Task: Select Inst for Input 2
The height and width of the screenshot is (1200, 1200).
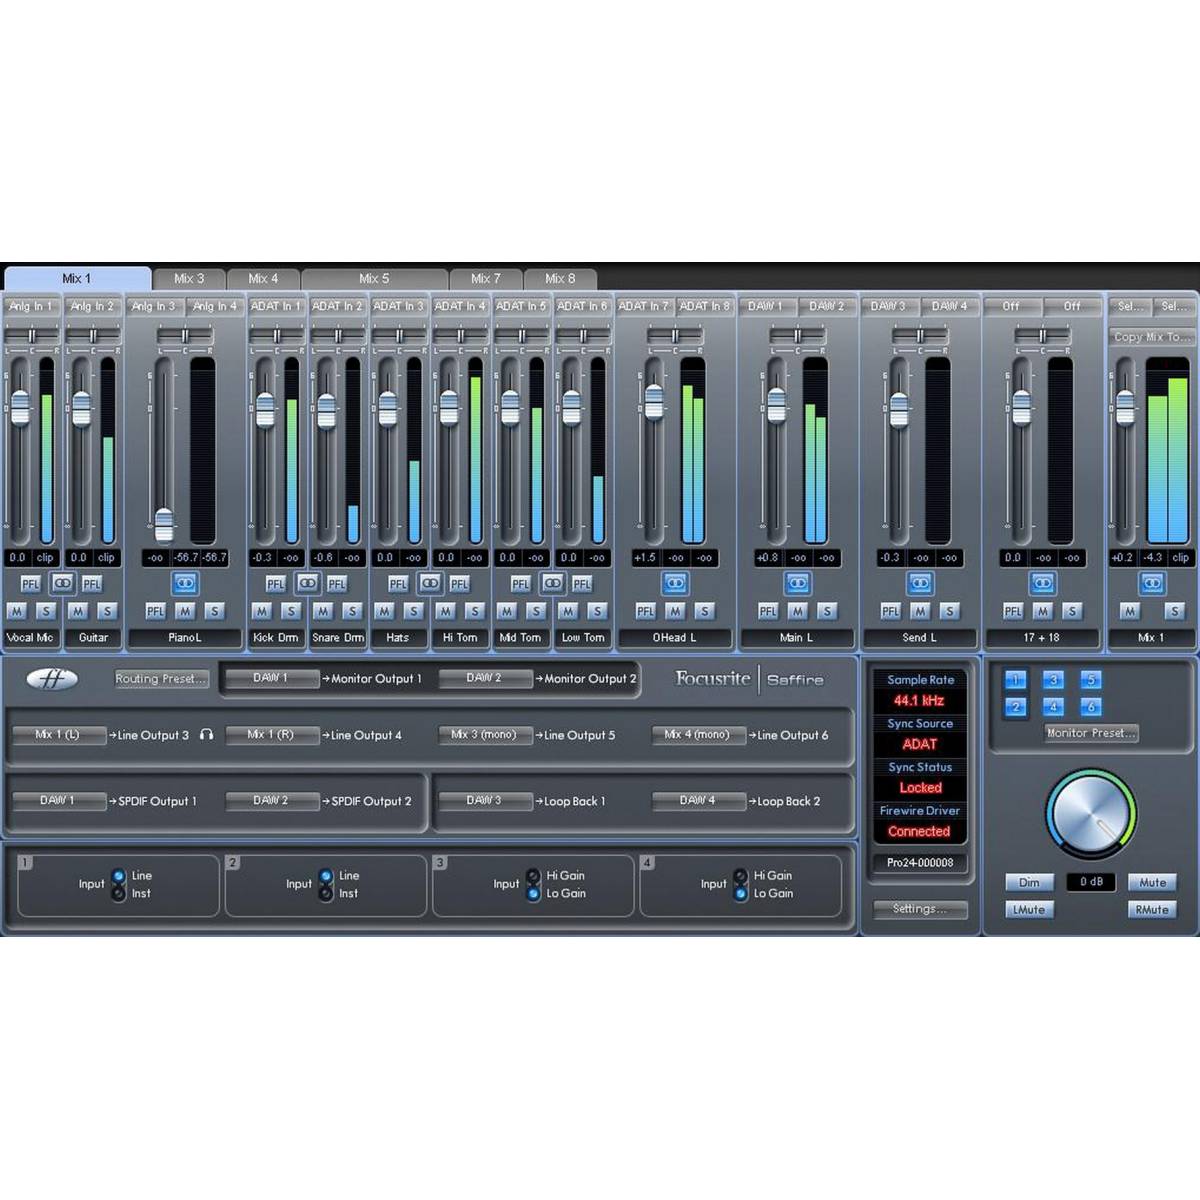Action: (326, 893)
